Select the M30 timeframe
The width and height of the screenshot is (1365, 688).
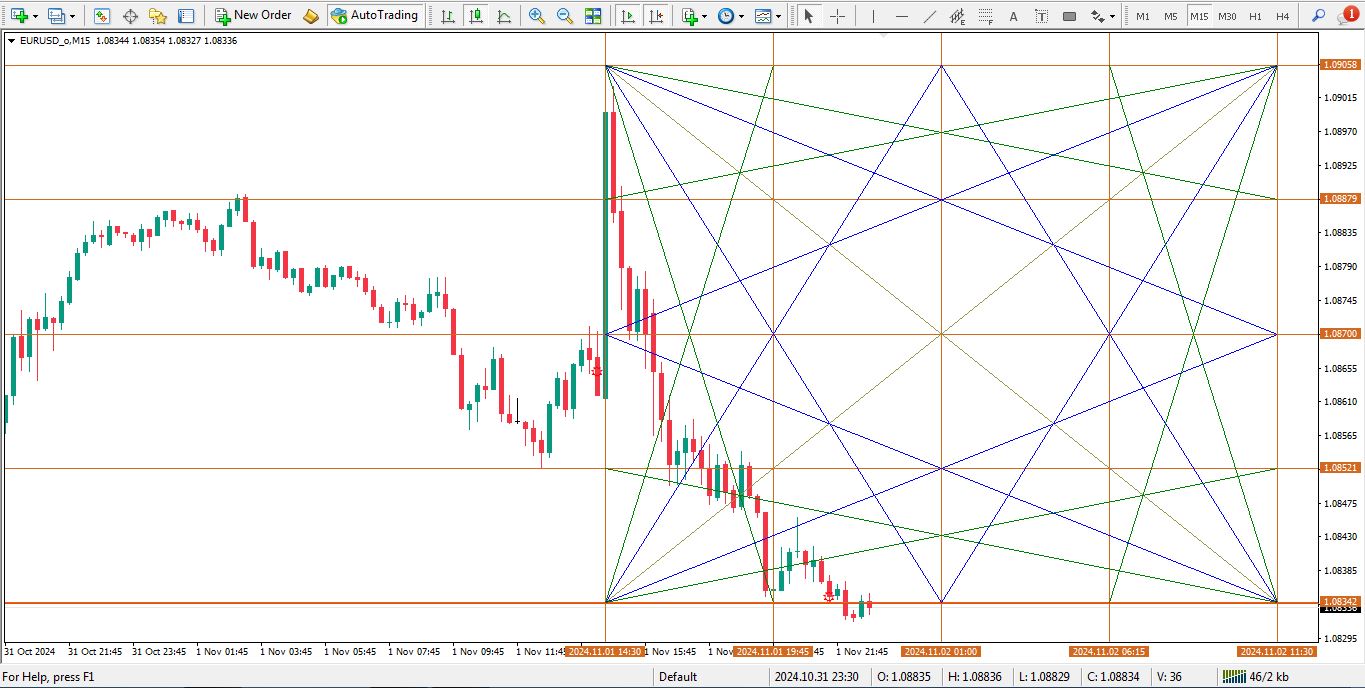pos(1228,15)
